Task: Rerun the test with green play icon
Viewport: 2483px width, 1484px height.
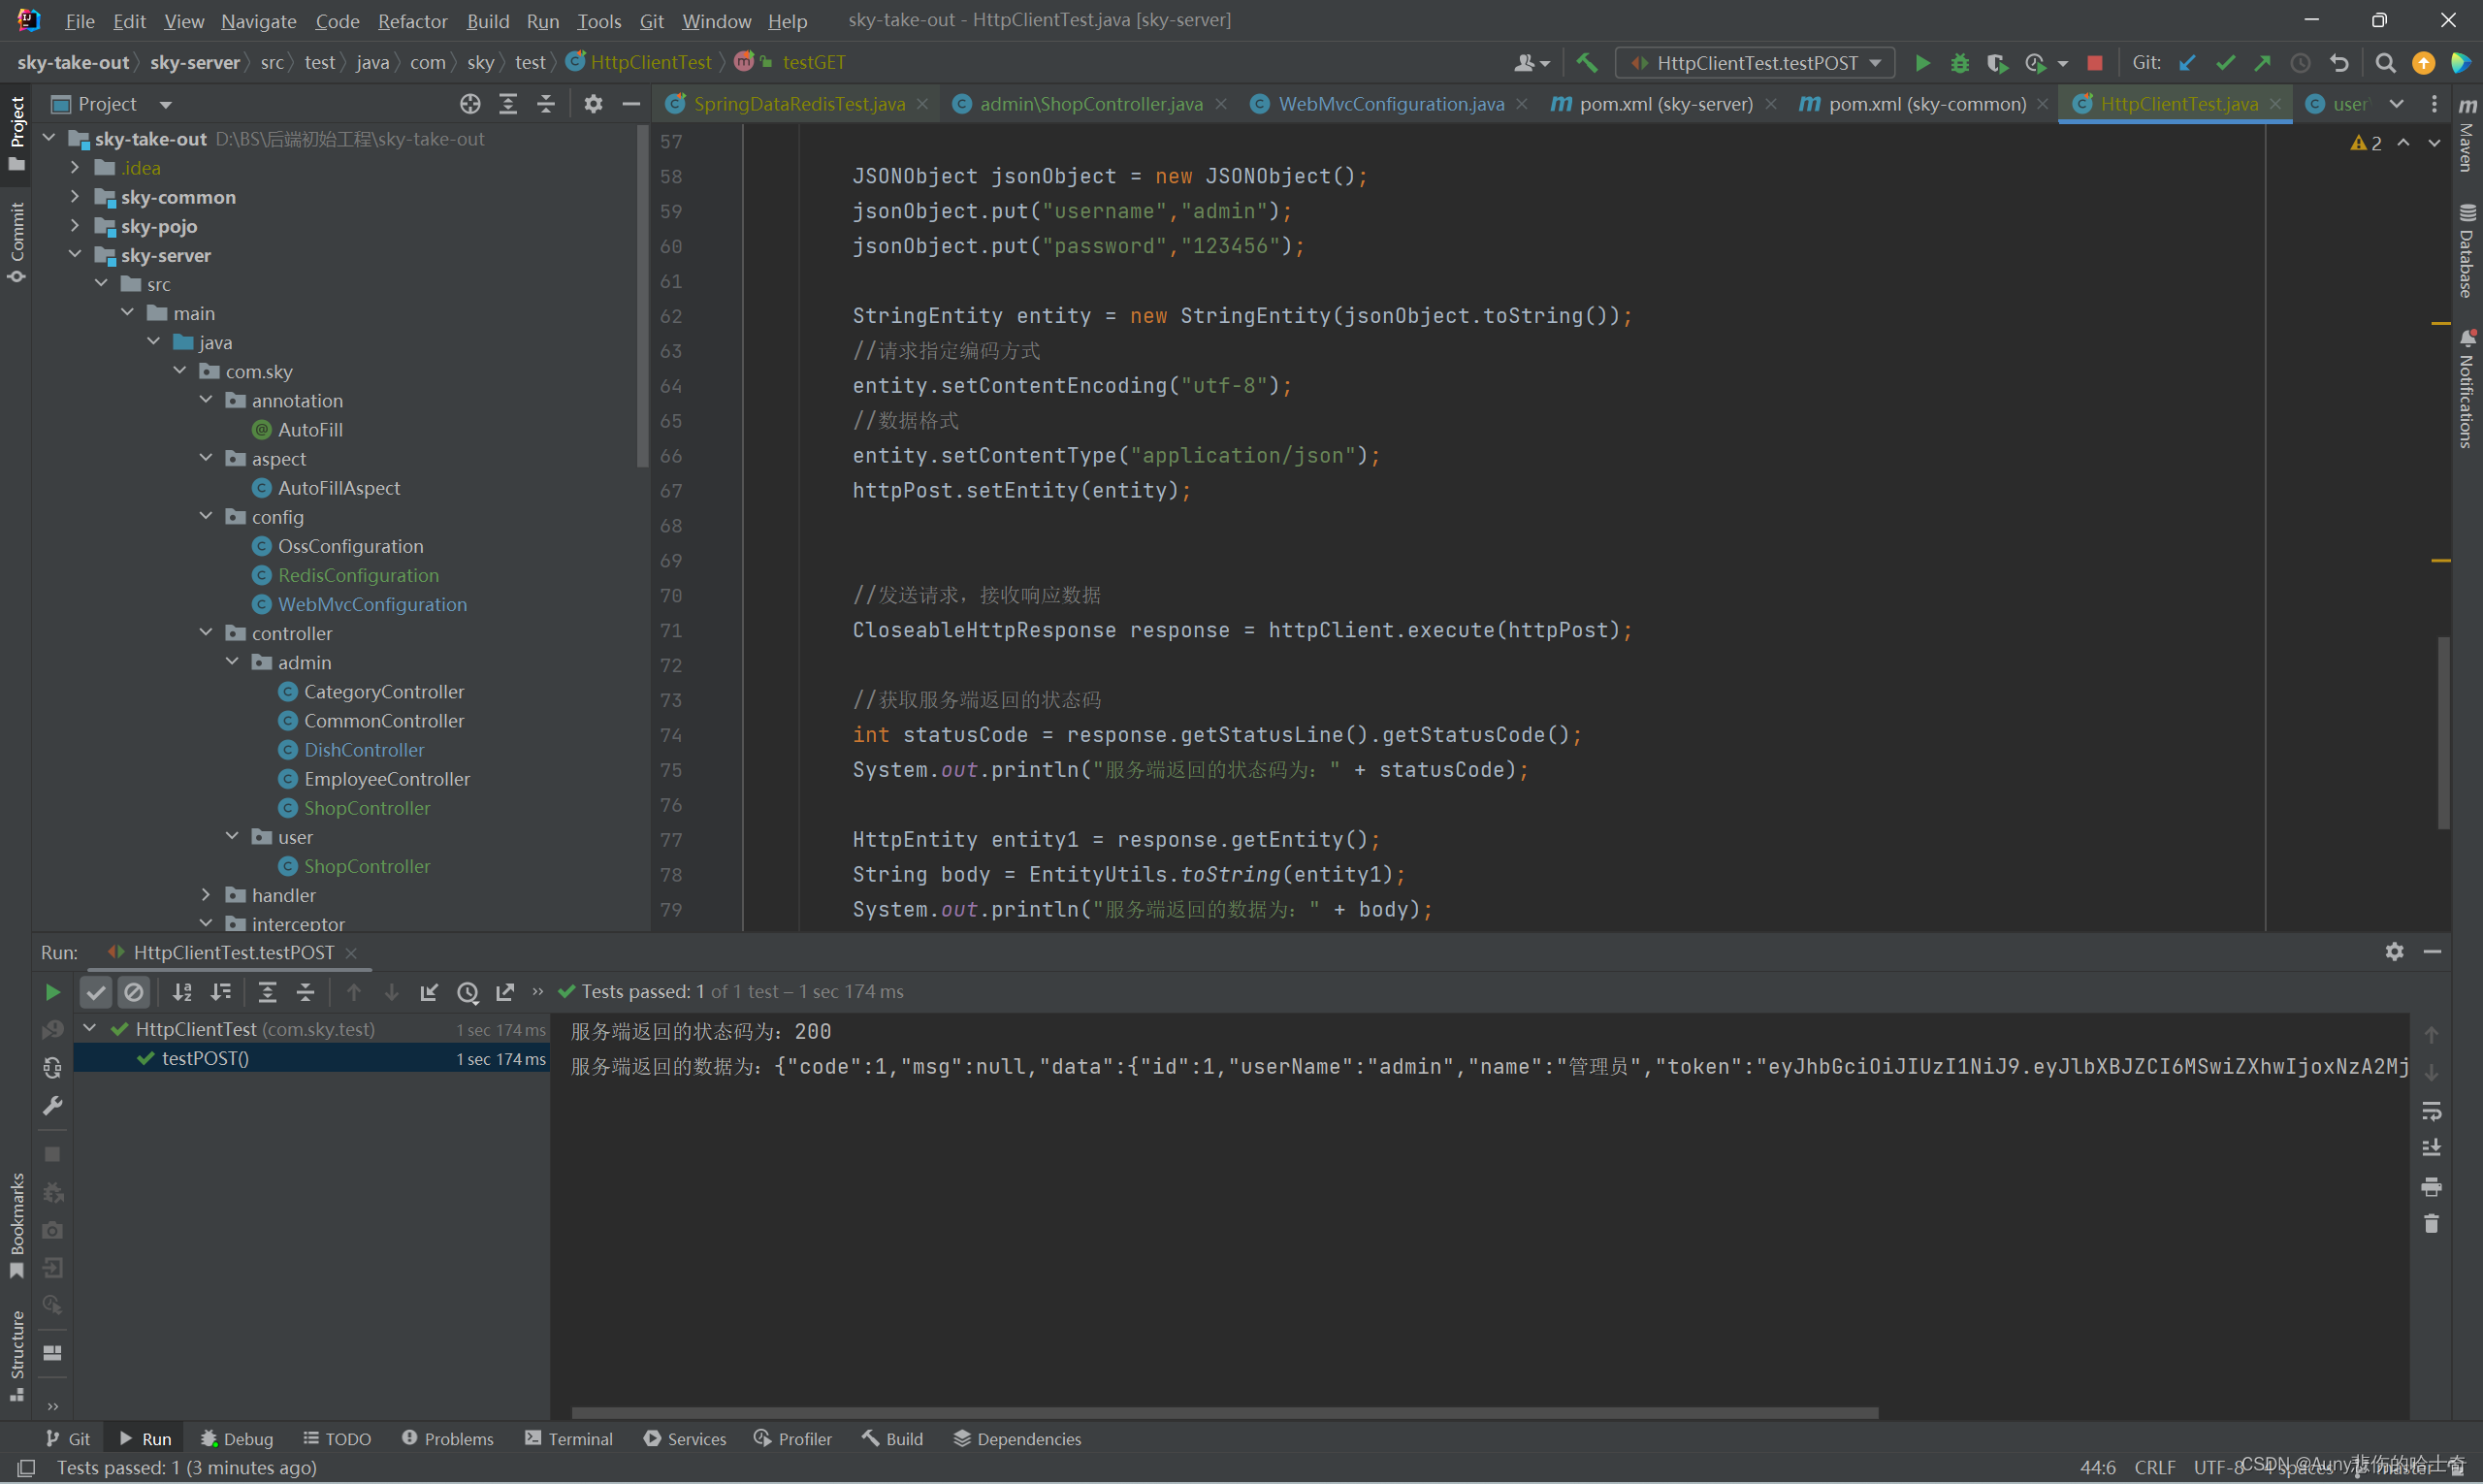Action: point(53,992)
